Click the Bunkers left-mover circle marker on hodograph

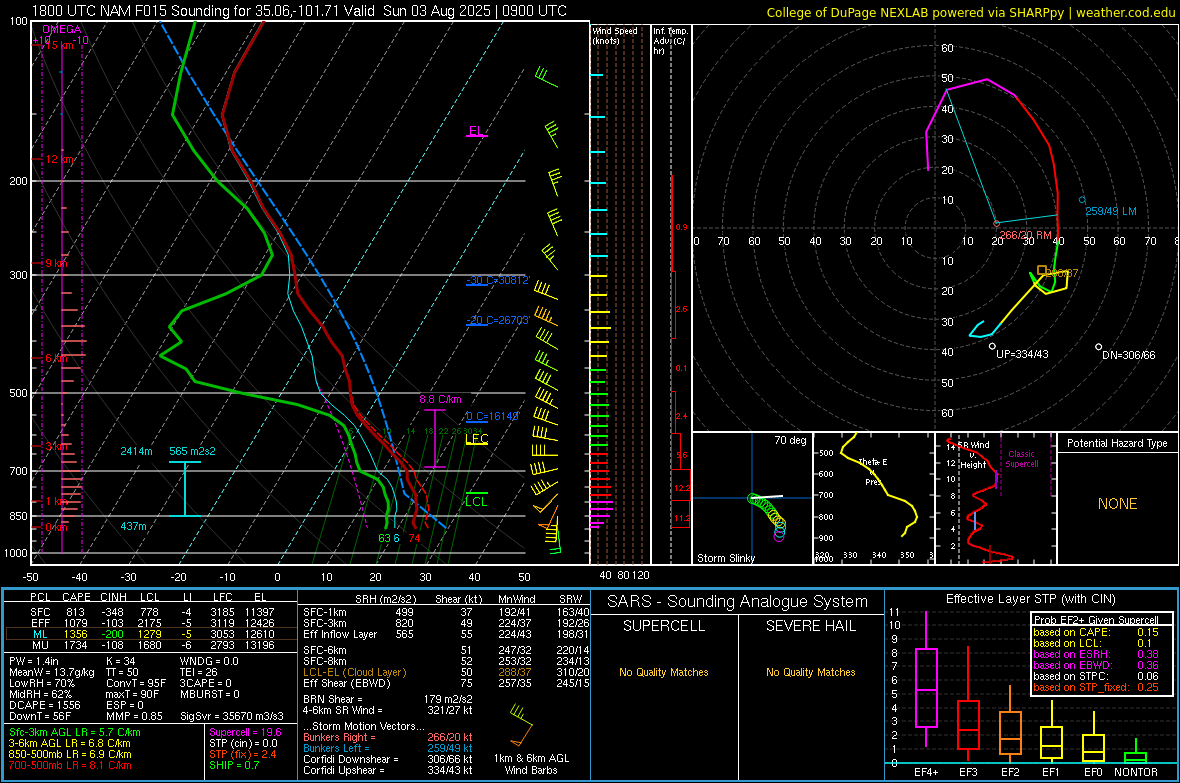click(x=1082, y=200)
